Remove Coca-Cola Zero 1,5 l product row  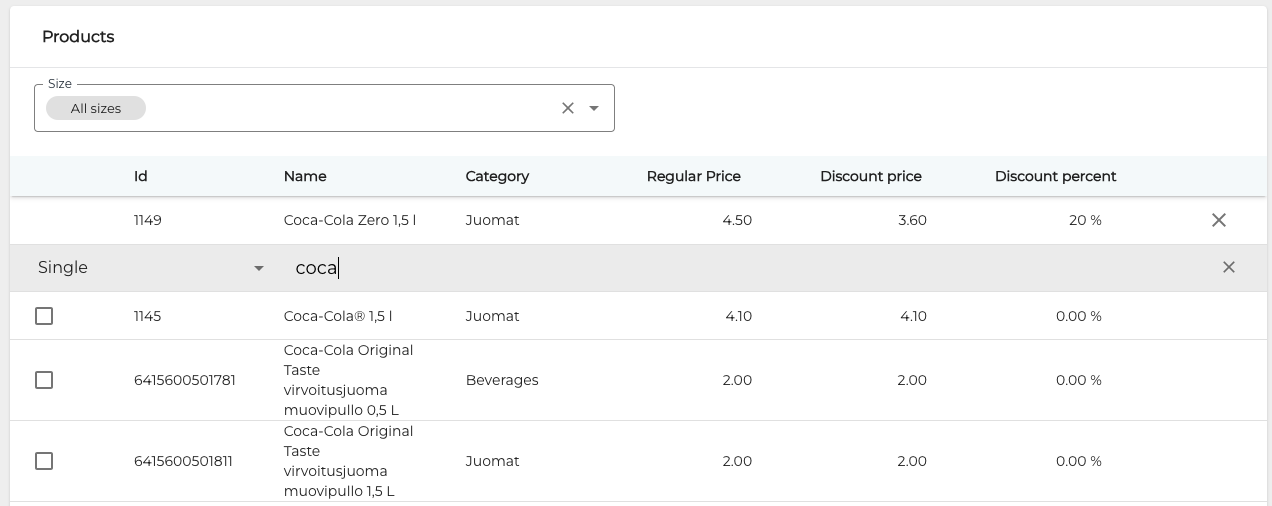click(1218, 220)
